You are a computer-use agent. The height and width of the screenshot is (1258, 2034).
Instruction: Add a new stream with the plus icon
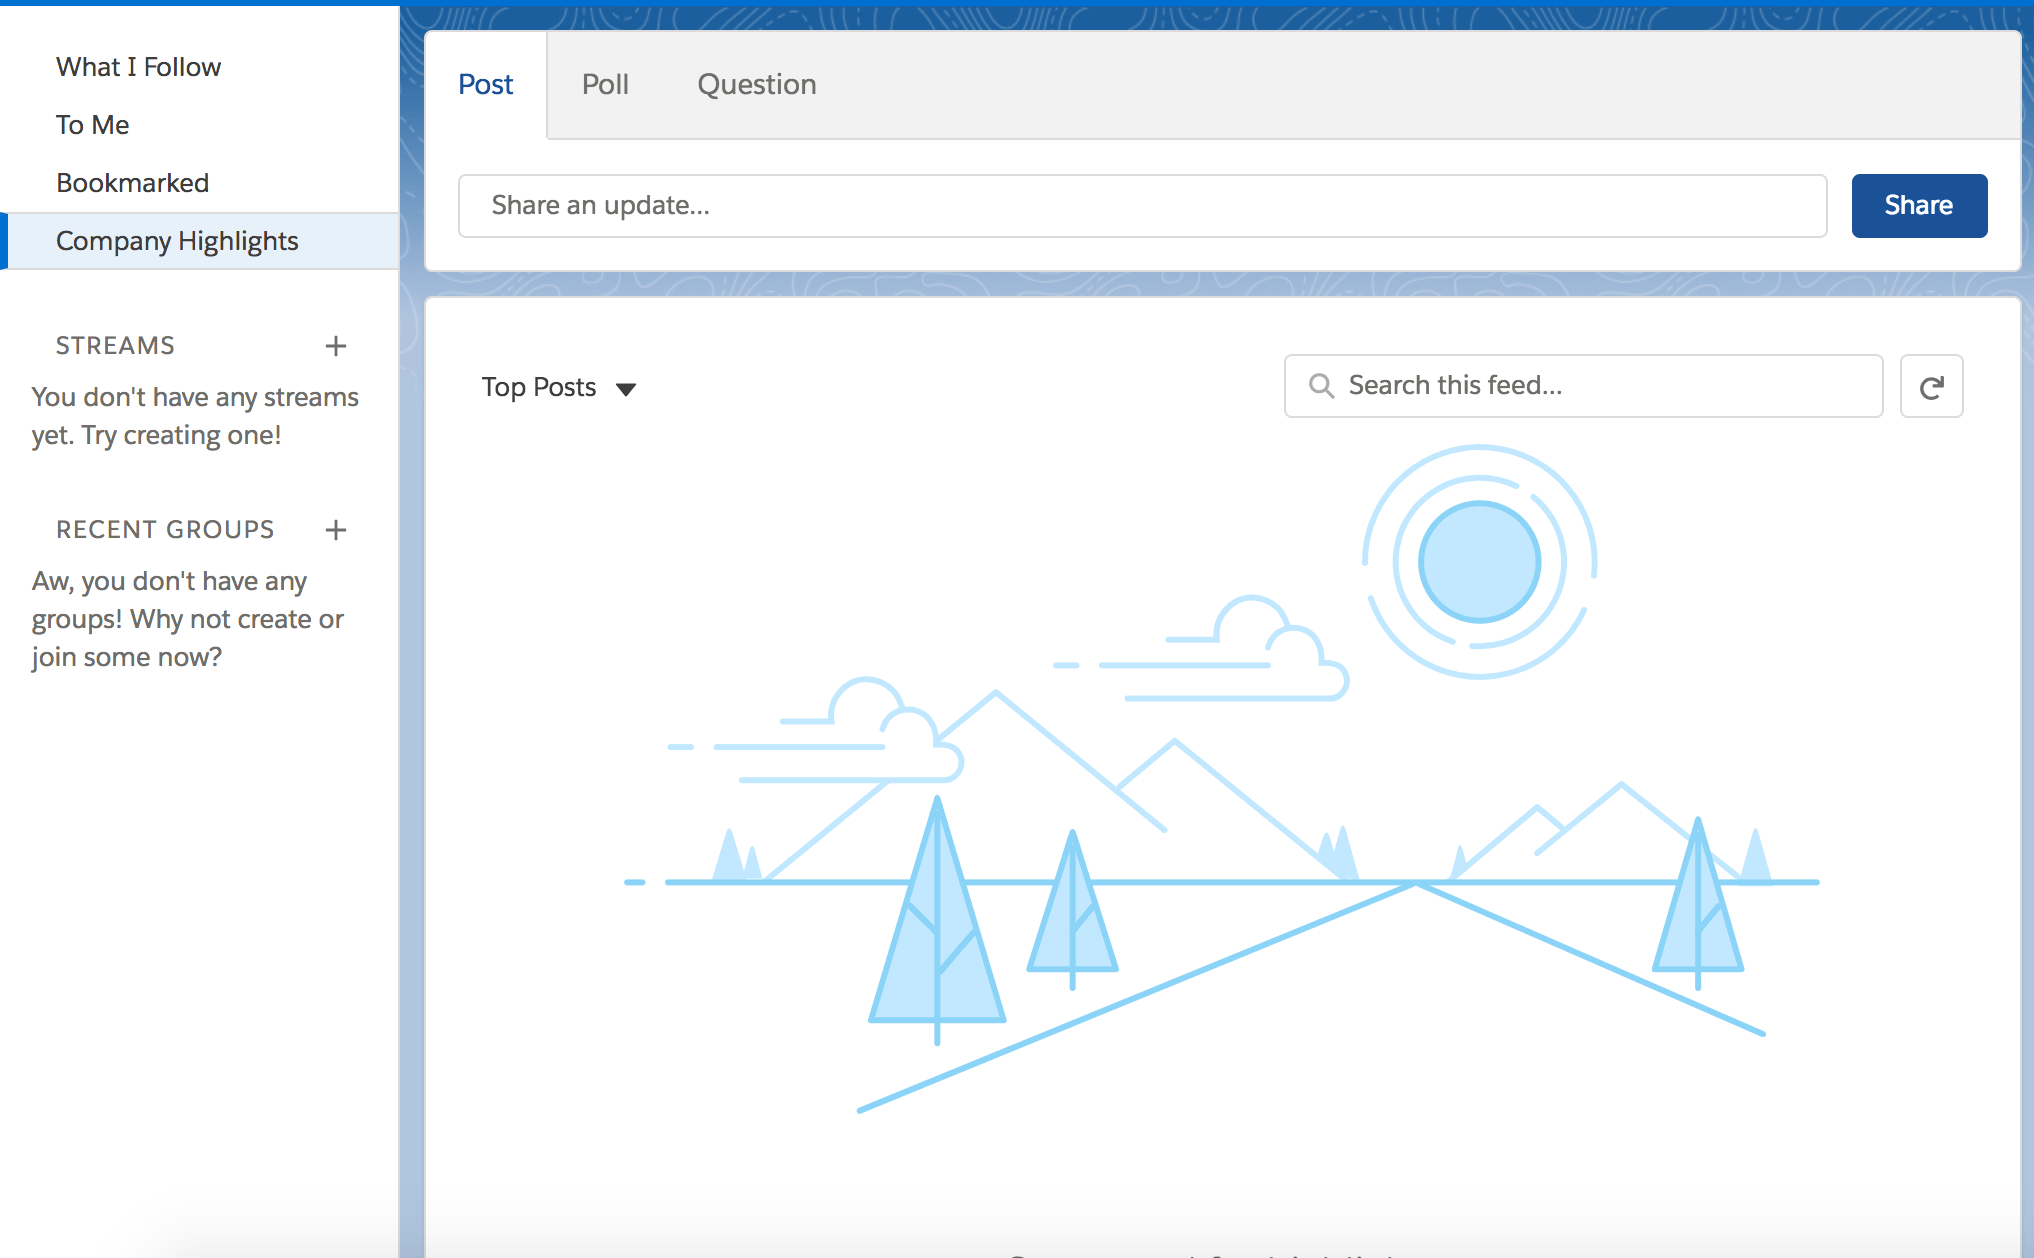(336, 345)
